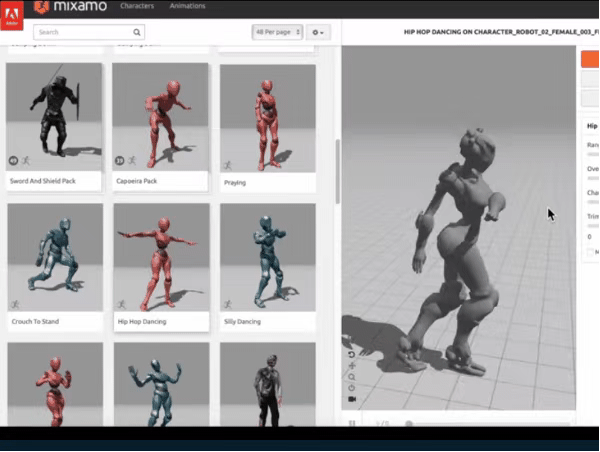Click running figure icon on Praying card
The image size is (600, 452).
[228, 165]
